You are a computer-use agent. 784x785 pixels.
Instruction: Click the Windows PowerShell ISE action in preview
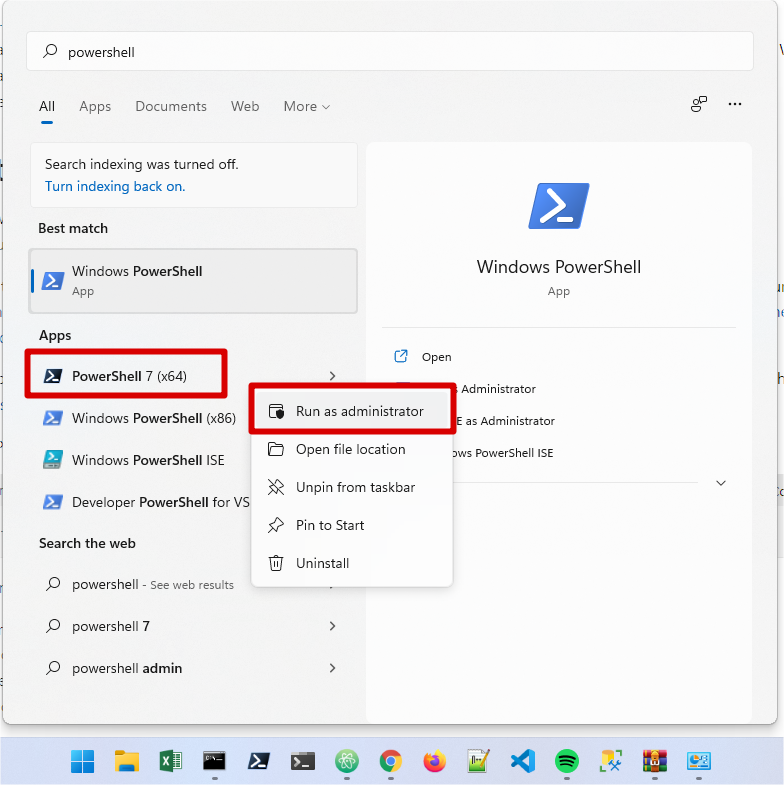click(504, 453)
